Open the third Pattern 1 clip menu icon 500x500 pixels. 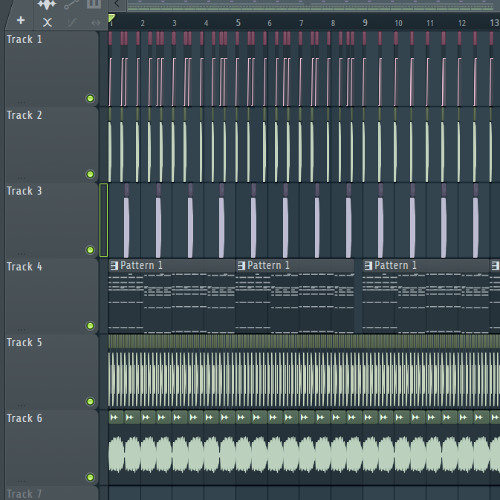(368, 266)
